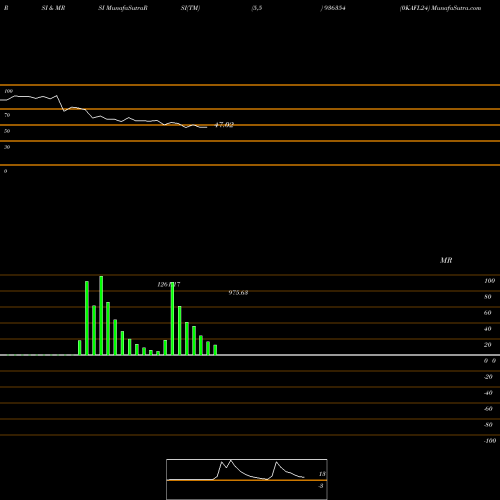
Task: Click the 'SI & MR' header text
Action: (53, 8)
